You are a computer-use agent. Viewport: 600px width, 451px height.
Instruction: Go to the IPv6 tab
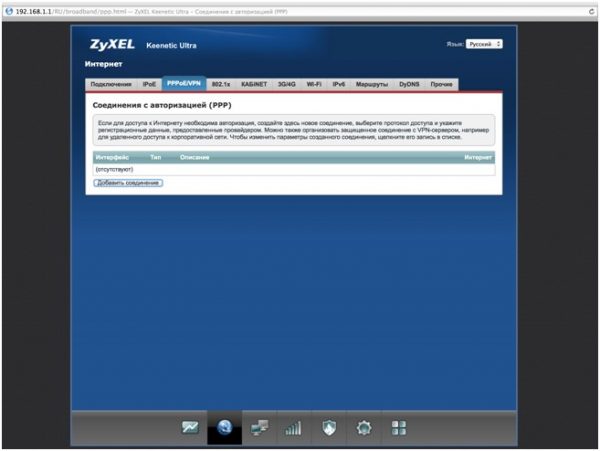(339, 84)
